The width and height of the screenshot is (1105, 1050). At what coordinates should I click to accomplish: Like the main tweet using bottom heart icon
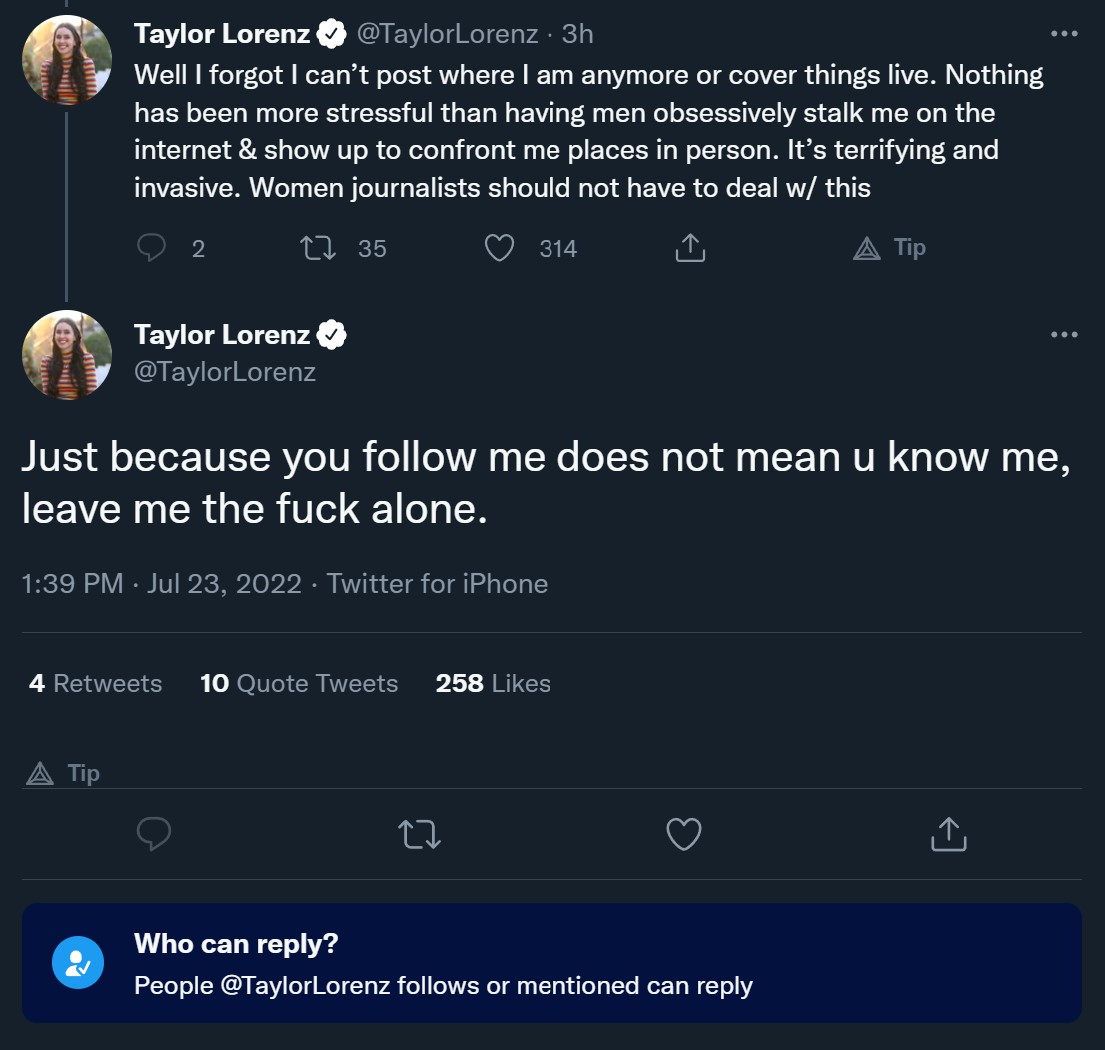[684, 834]
